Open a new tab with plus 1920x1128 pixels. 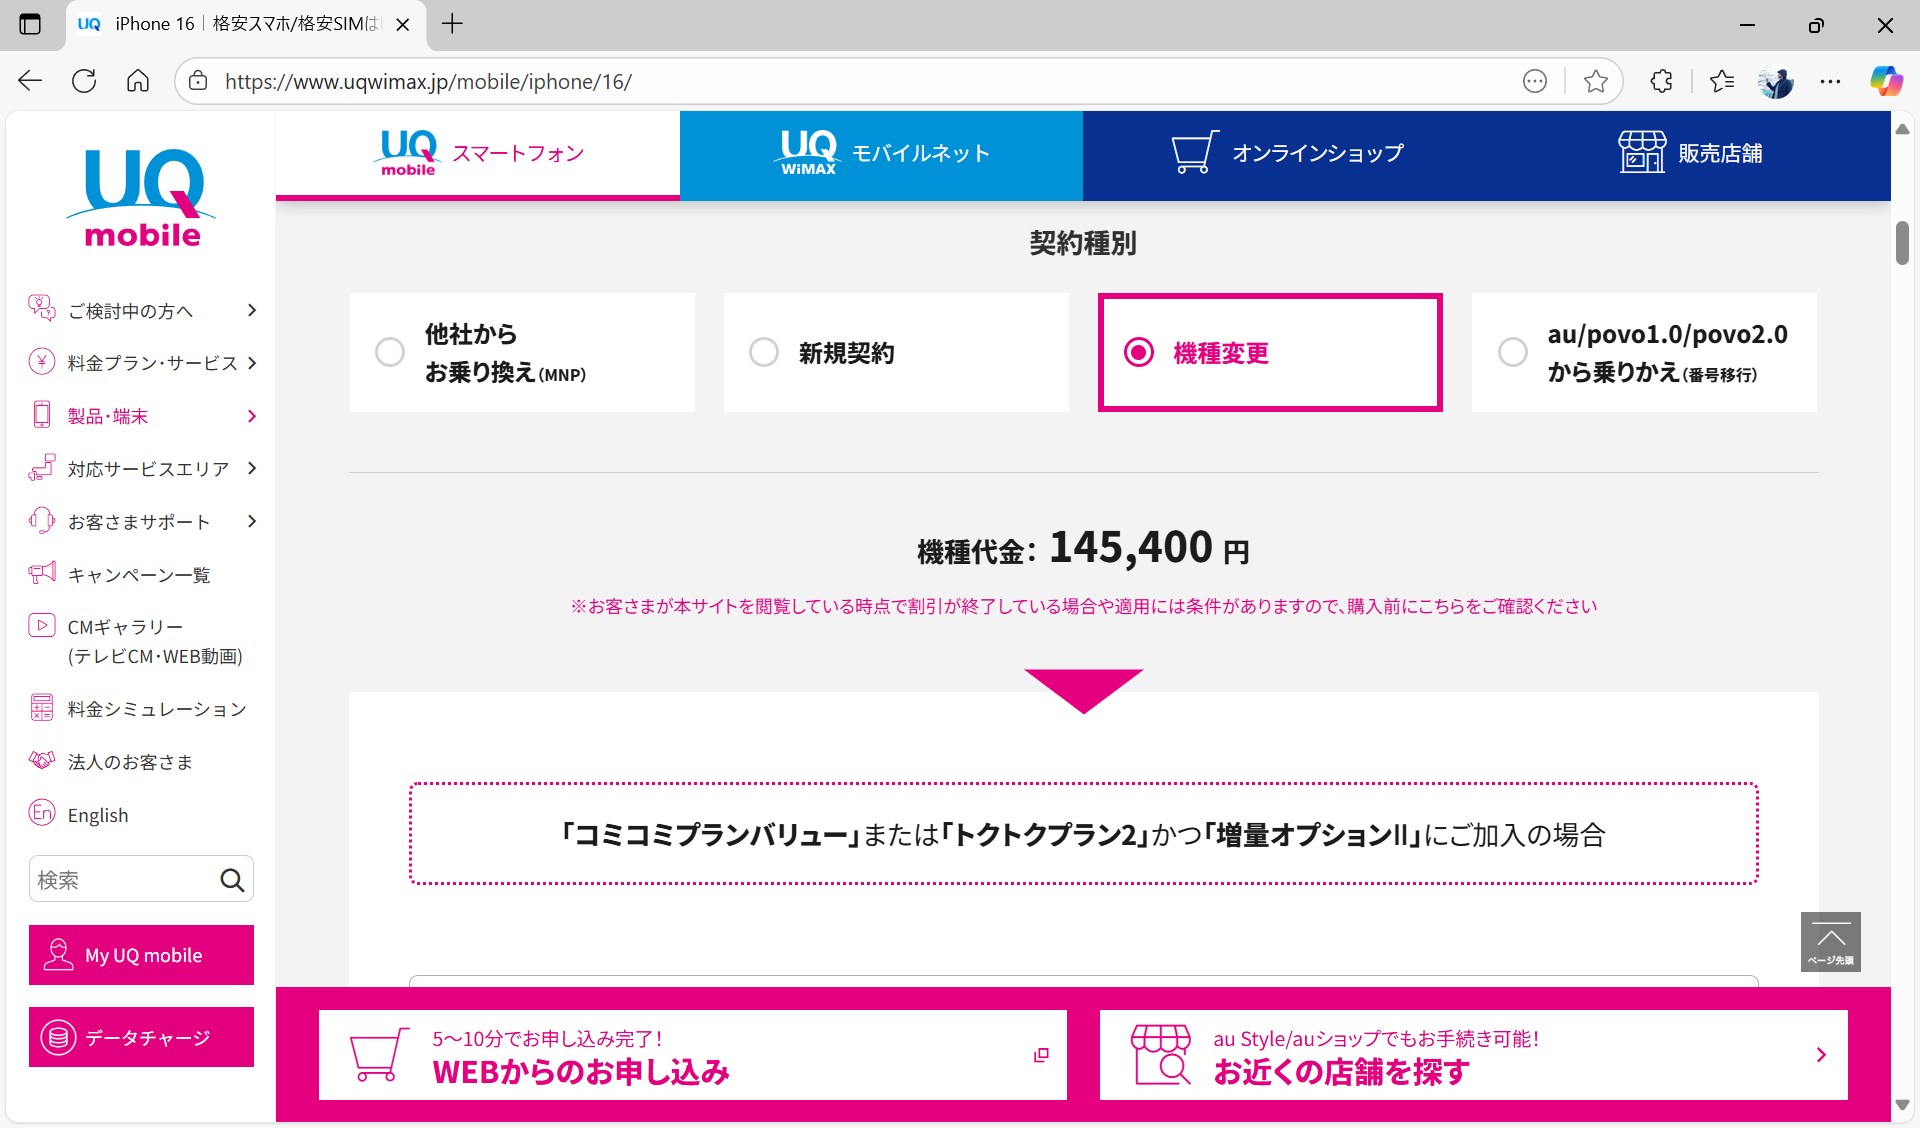tap(452, 24)
